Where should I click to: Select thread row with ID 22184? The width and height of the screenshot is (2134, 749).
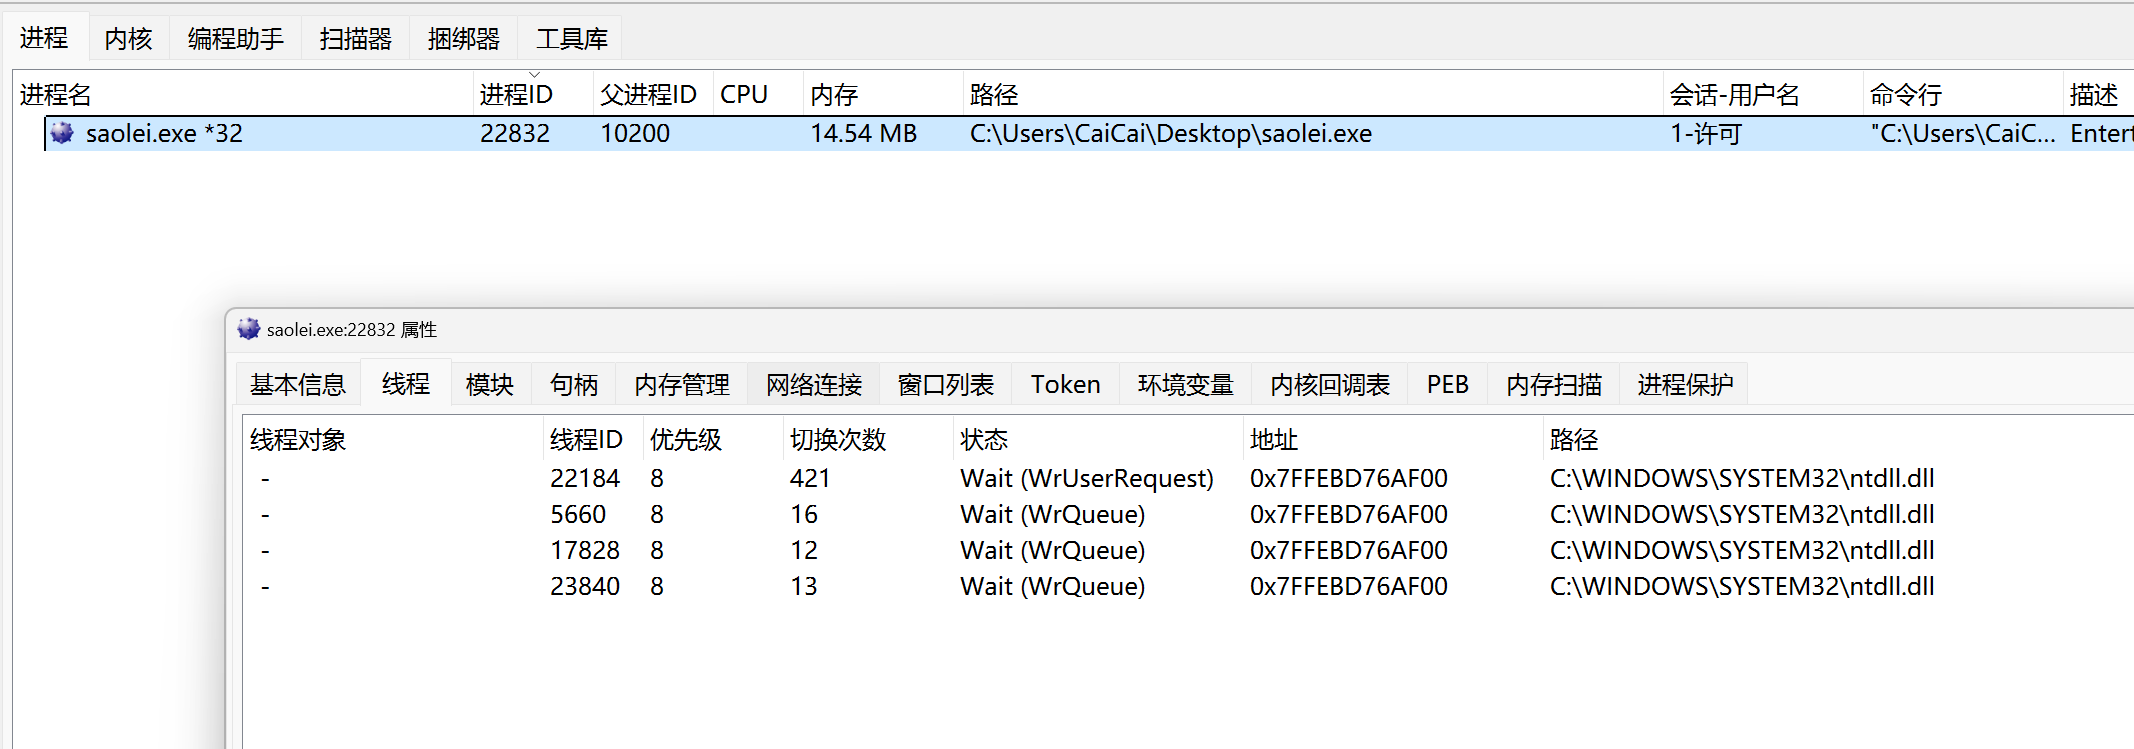coord(1189,478)
